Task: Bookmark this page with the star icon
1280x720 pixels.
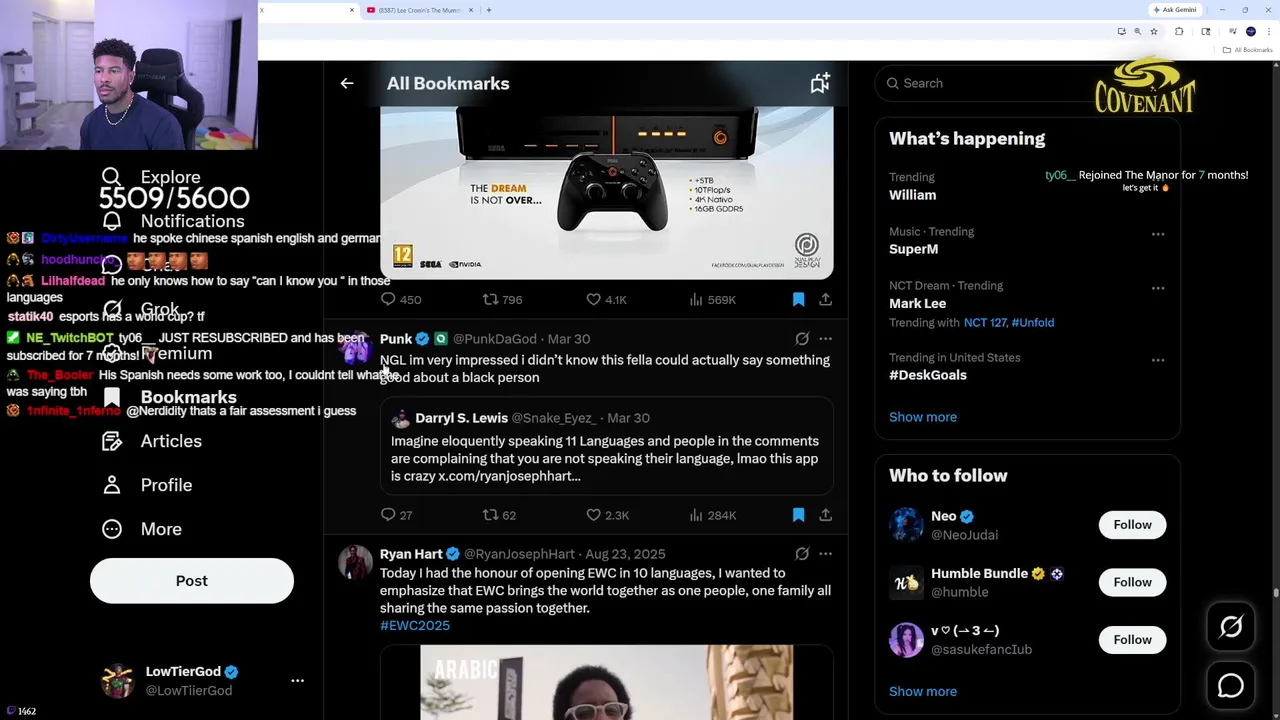Action: pos(1154,32)
